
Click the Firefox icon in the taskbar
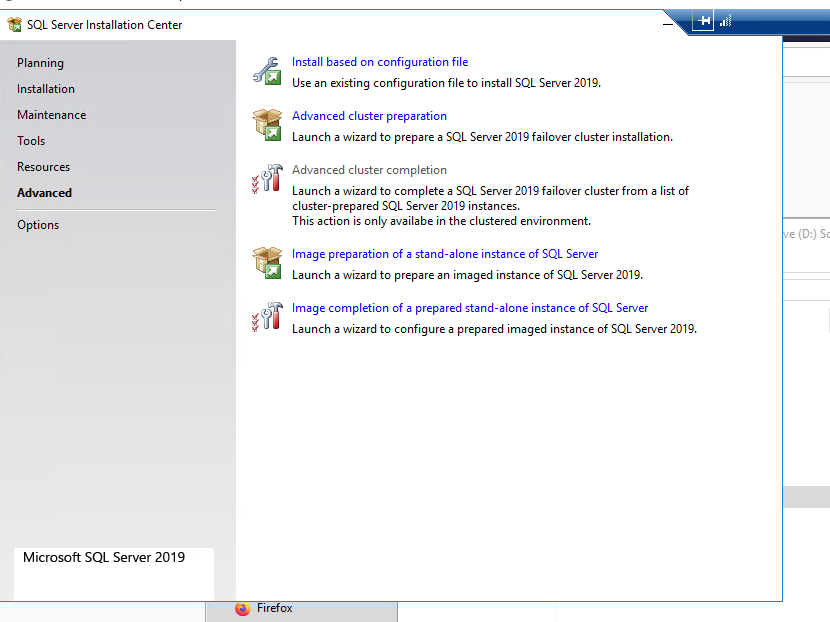243,608
